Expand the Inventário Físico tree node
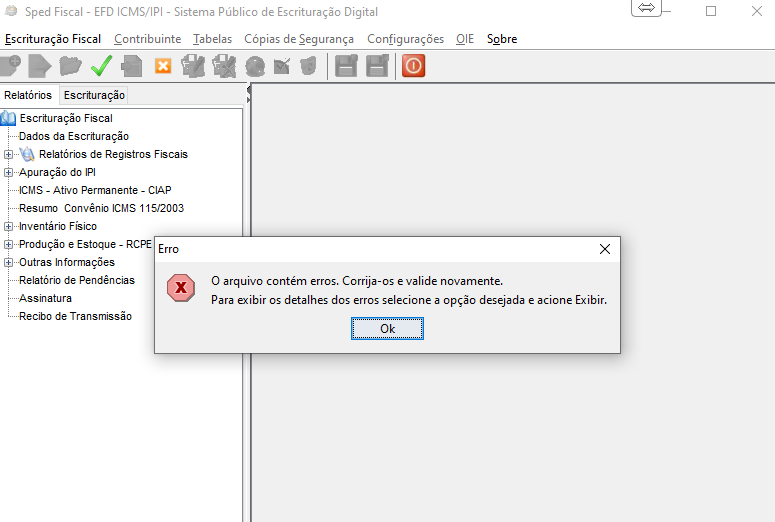775x522 pixels. [x=9, y=226]
